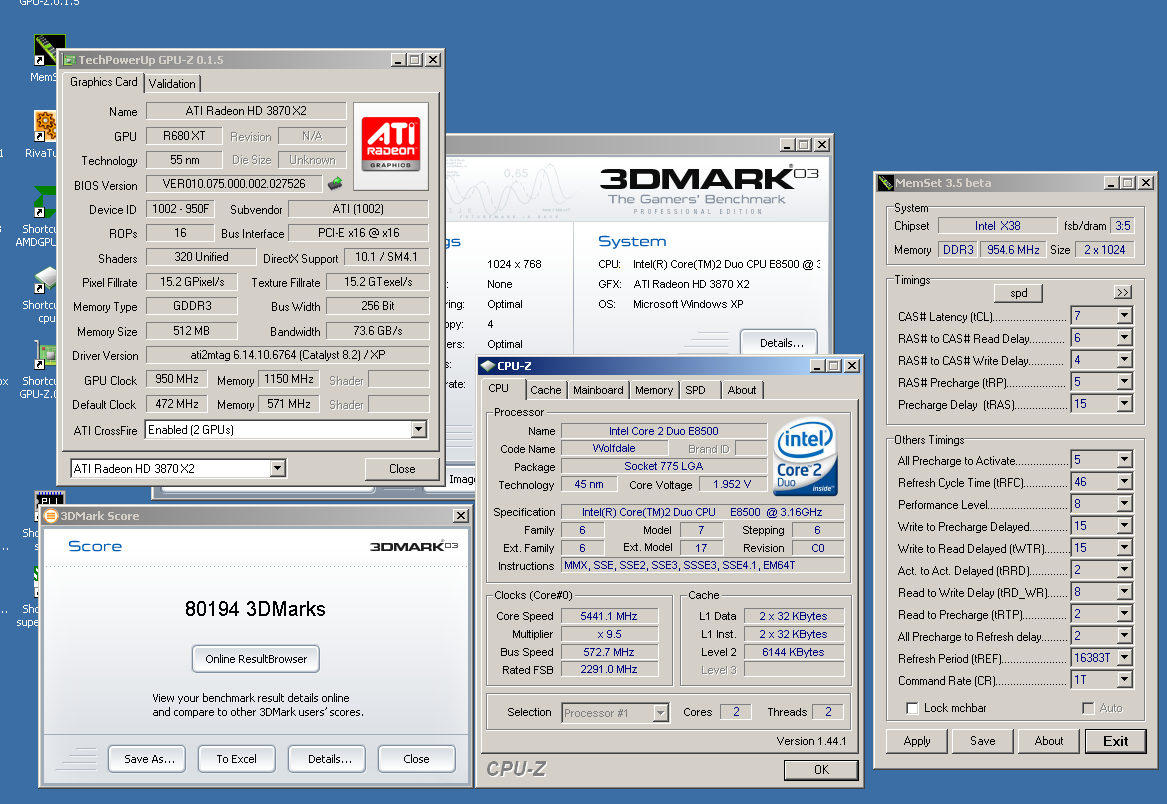The height and width of the screenshot is (804, 1167).
Task: Open the Processor #1 selection dropdown
Action: pyautogui.click(x=660, y=712)
